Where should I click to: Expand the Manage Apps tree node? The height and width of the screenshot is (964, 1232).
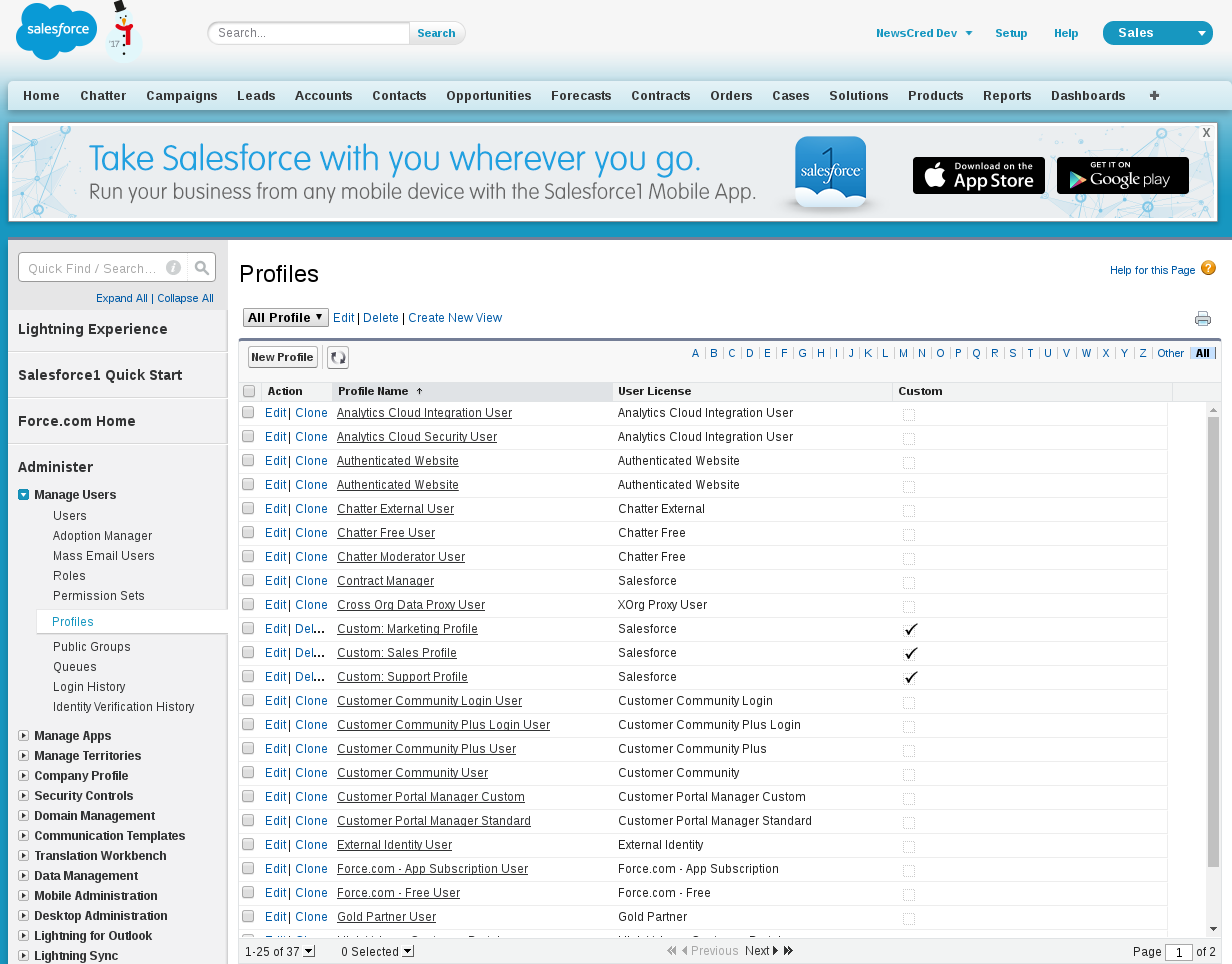tap(23, 735)
